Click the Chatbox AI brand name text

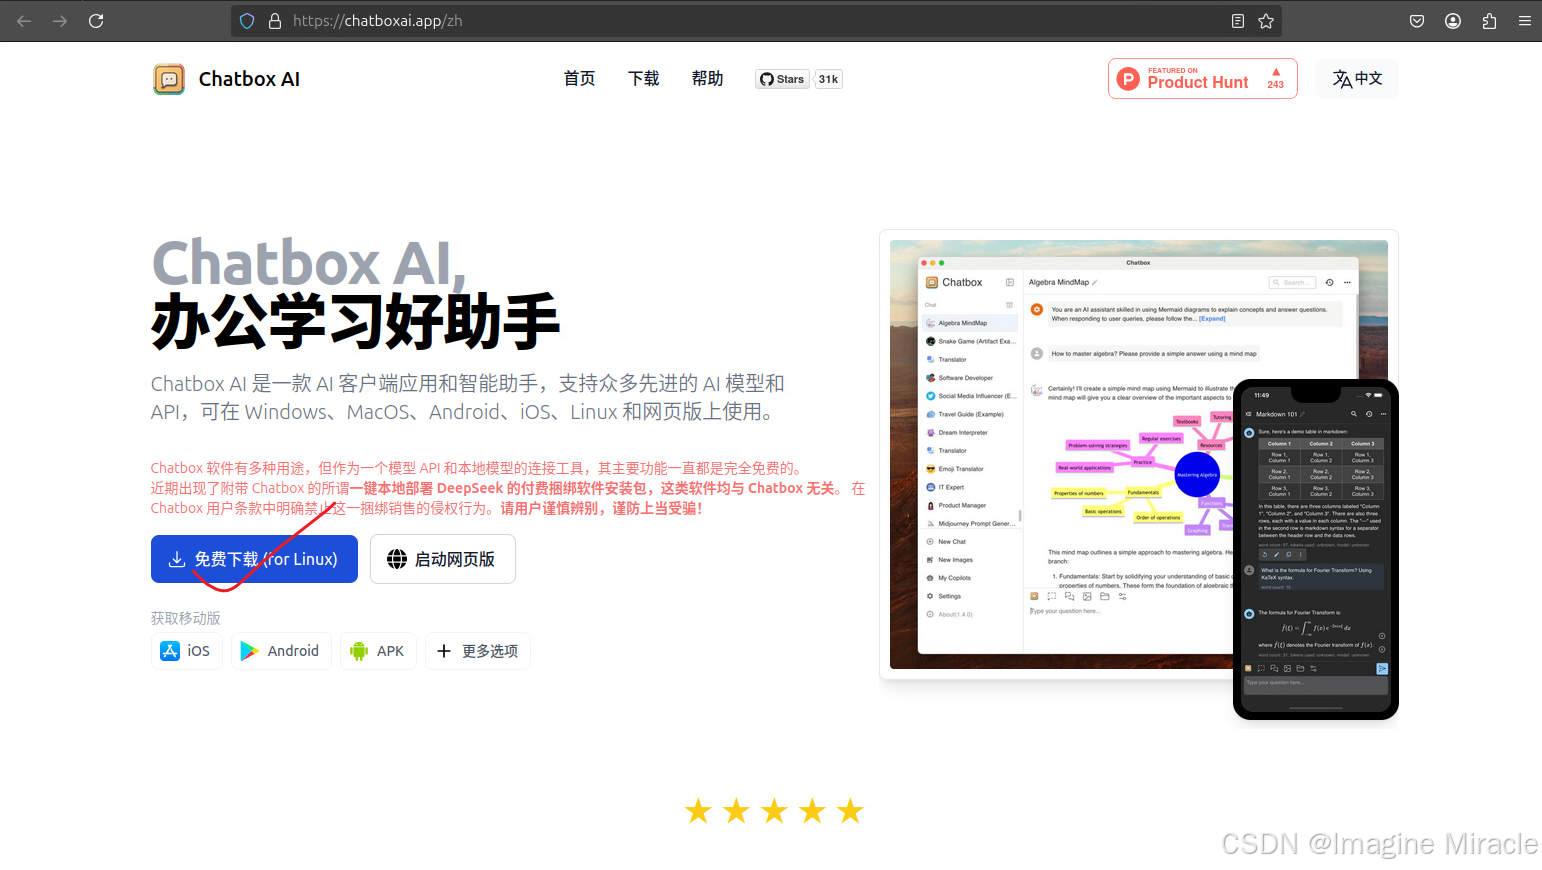click(249, 79)
